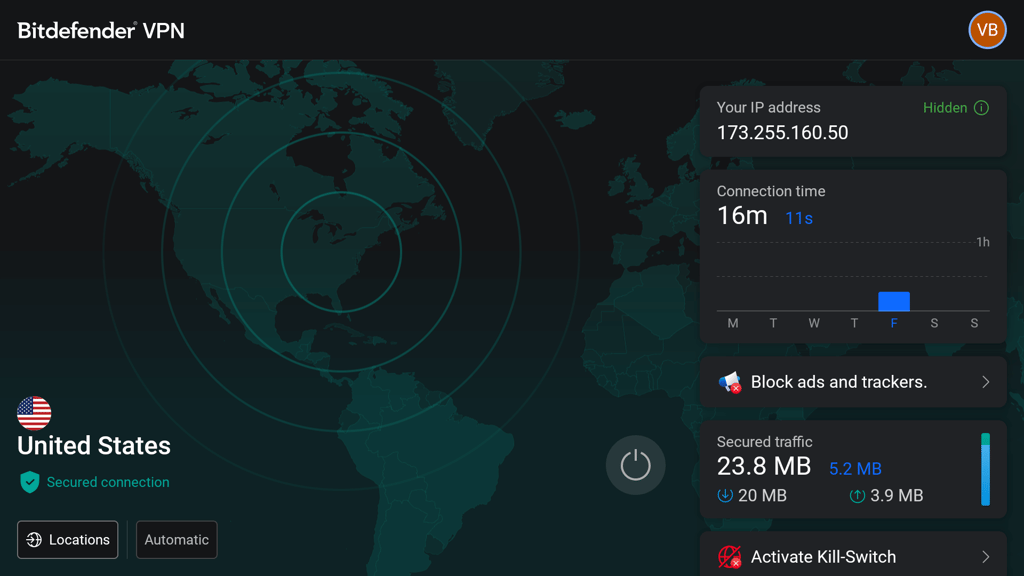Click the United States flag icon
This screenshot has width=1024, height=576.
coord(34,413)
